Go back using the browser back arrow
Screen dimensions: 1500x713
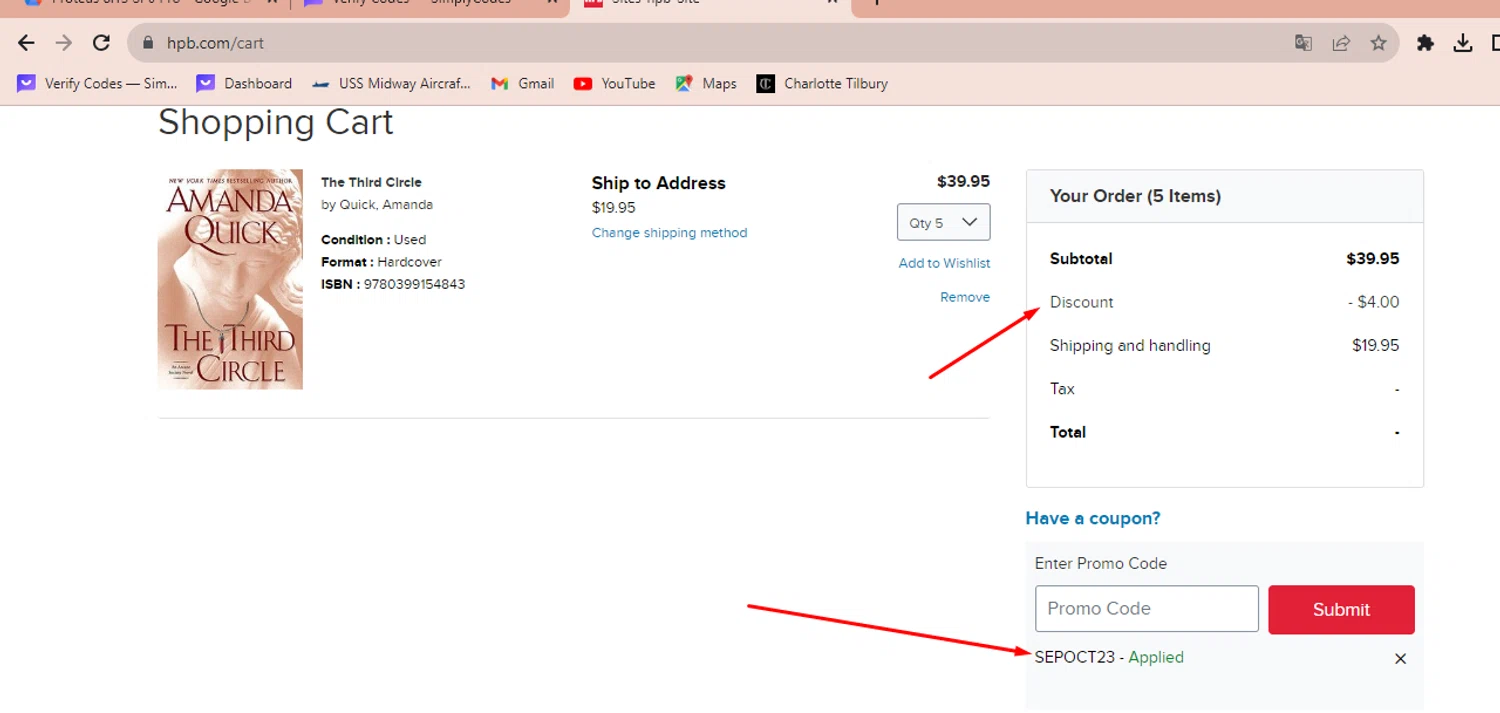click(x=26, y=43)
